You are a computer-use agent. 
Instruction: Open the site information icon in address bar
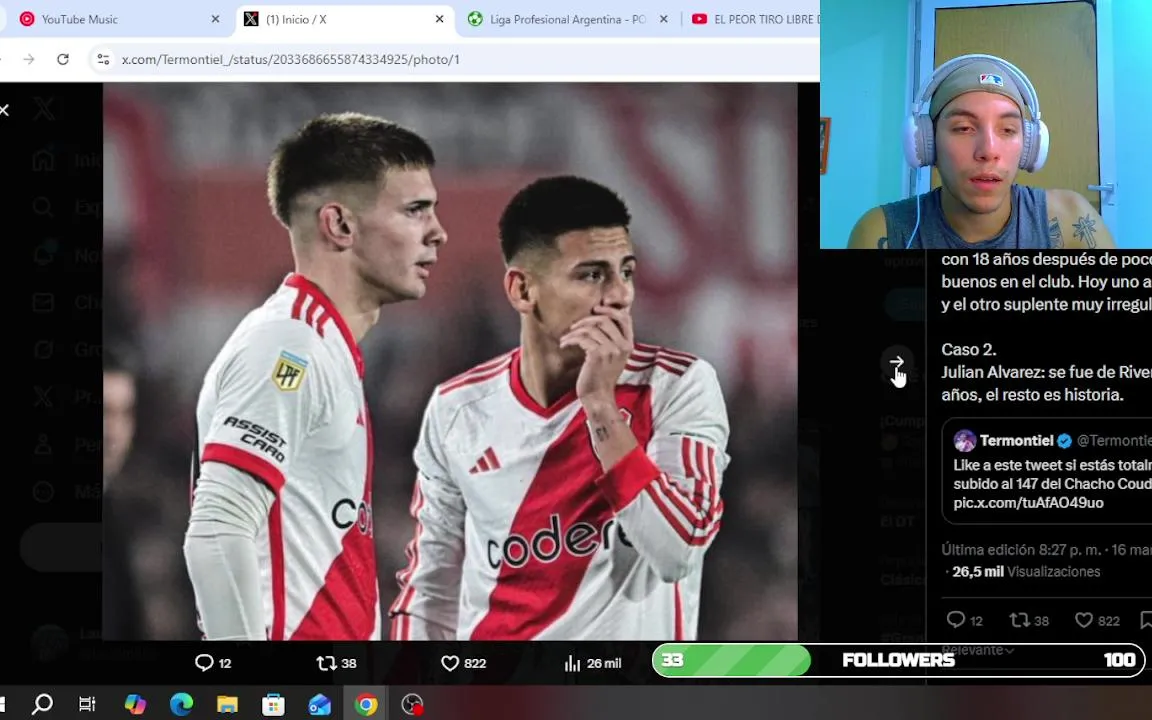coord(104,60)
